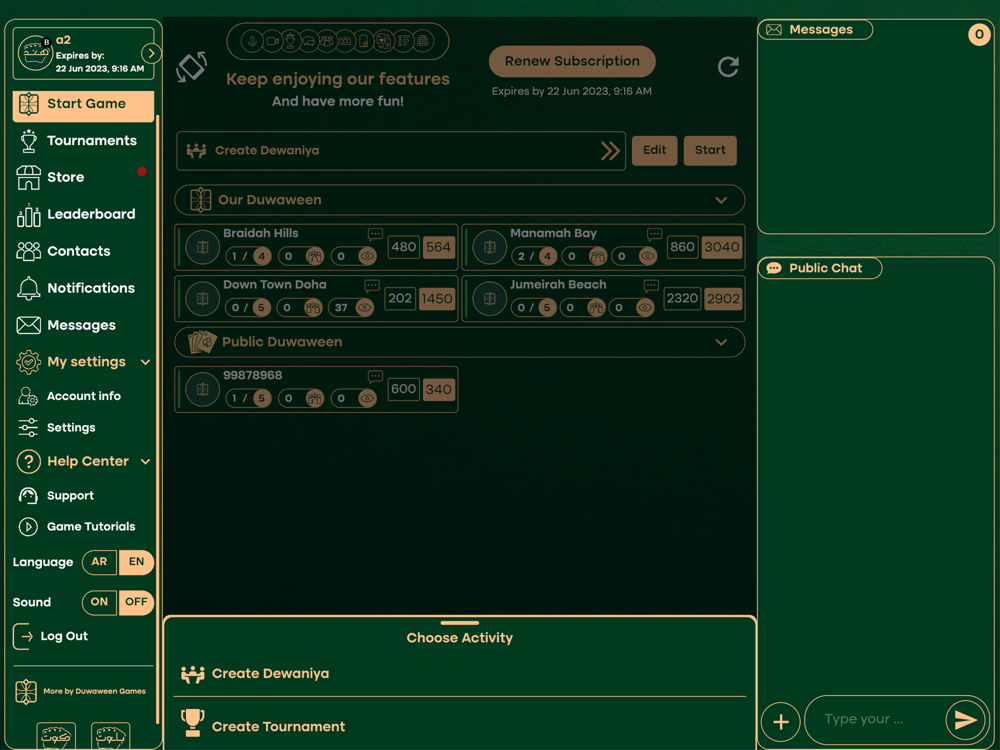Switch language to AR
Image resolution: width=1000 pixels, height=750 pixels.
99,562
